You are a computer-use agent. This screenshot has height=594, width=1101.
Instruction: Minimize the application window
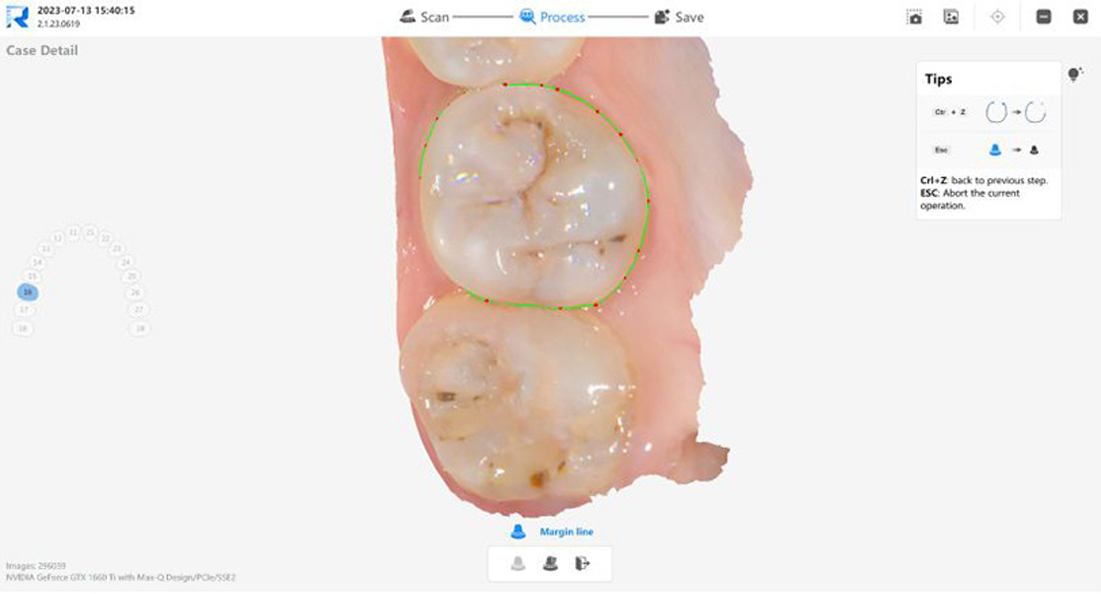(1043, 17)
